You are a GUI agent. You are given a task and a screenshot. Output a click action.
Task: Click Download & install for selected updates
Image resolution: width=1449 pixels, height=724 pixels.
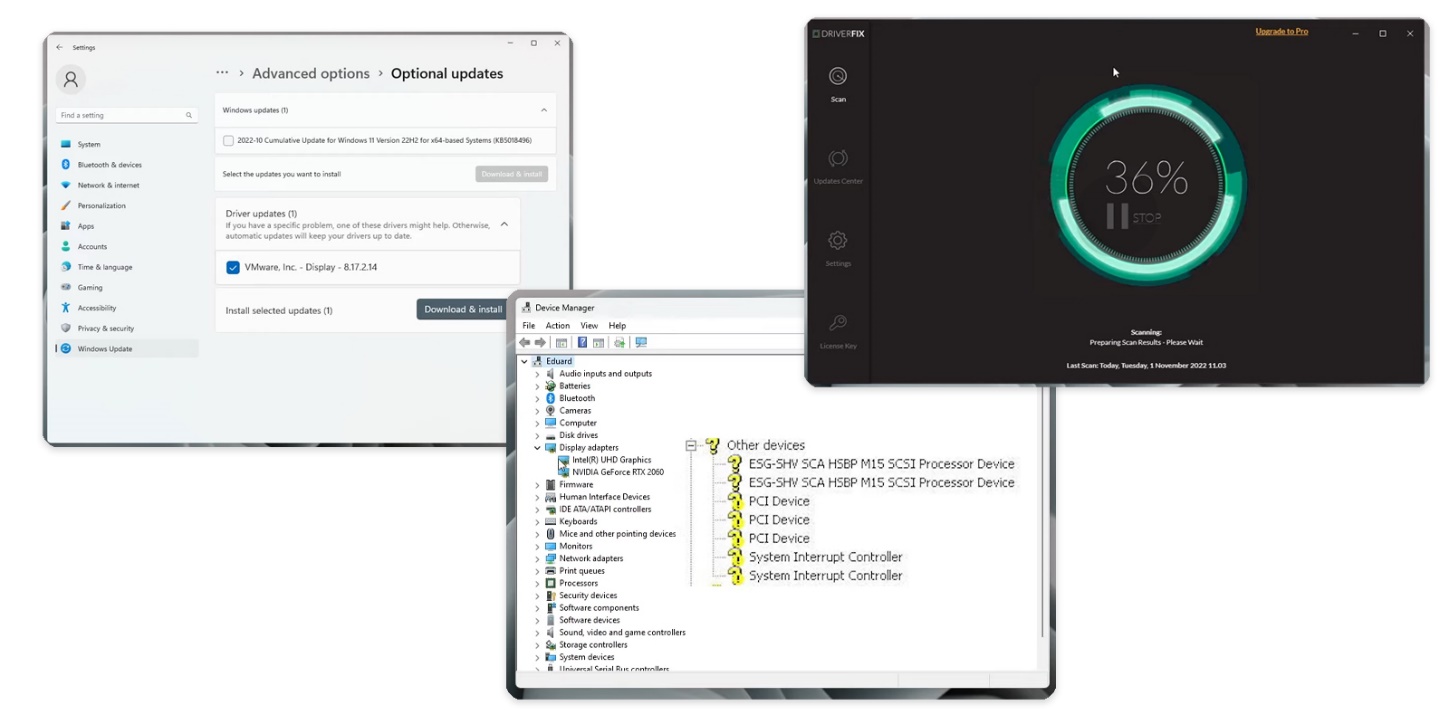coord(462,310)
